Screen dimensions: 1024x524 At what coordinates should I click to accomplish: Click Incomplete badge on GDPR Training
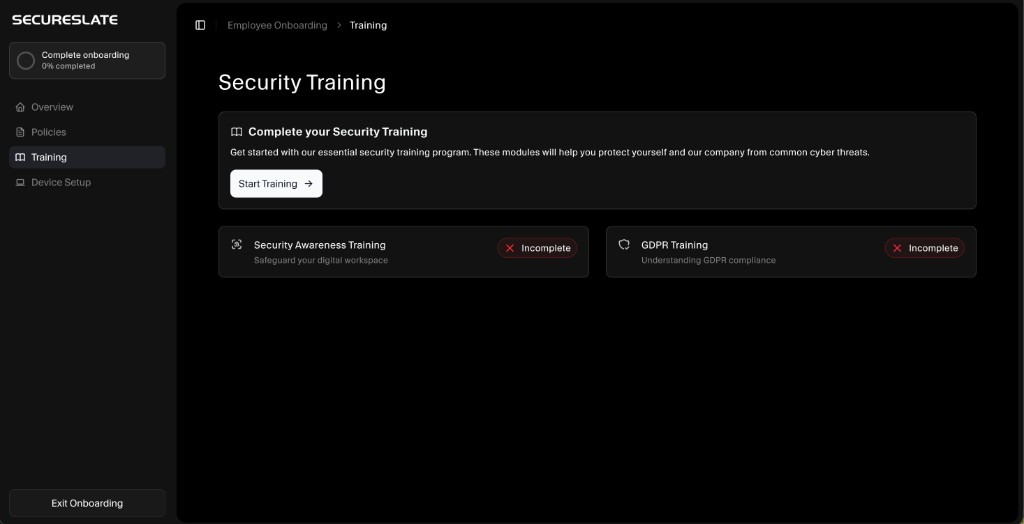pos(925,248)
